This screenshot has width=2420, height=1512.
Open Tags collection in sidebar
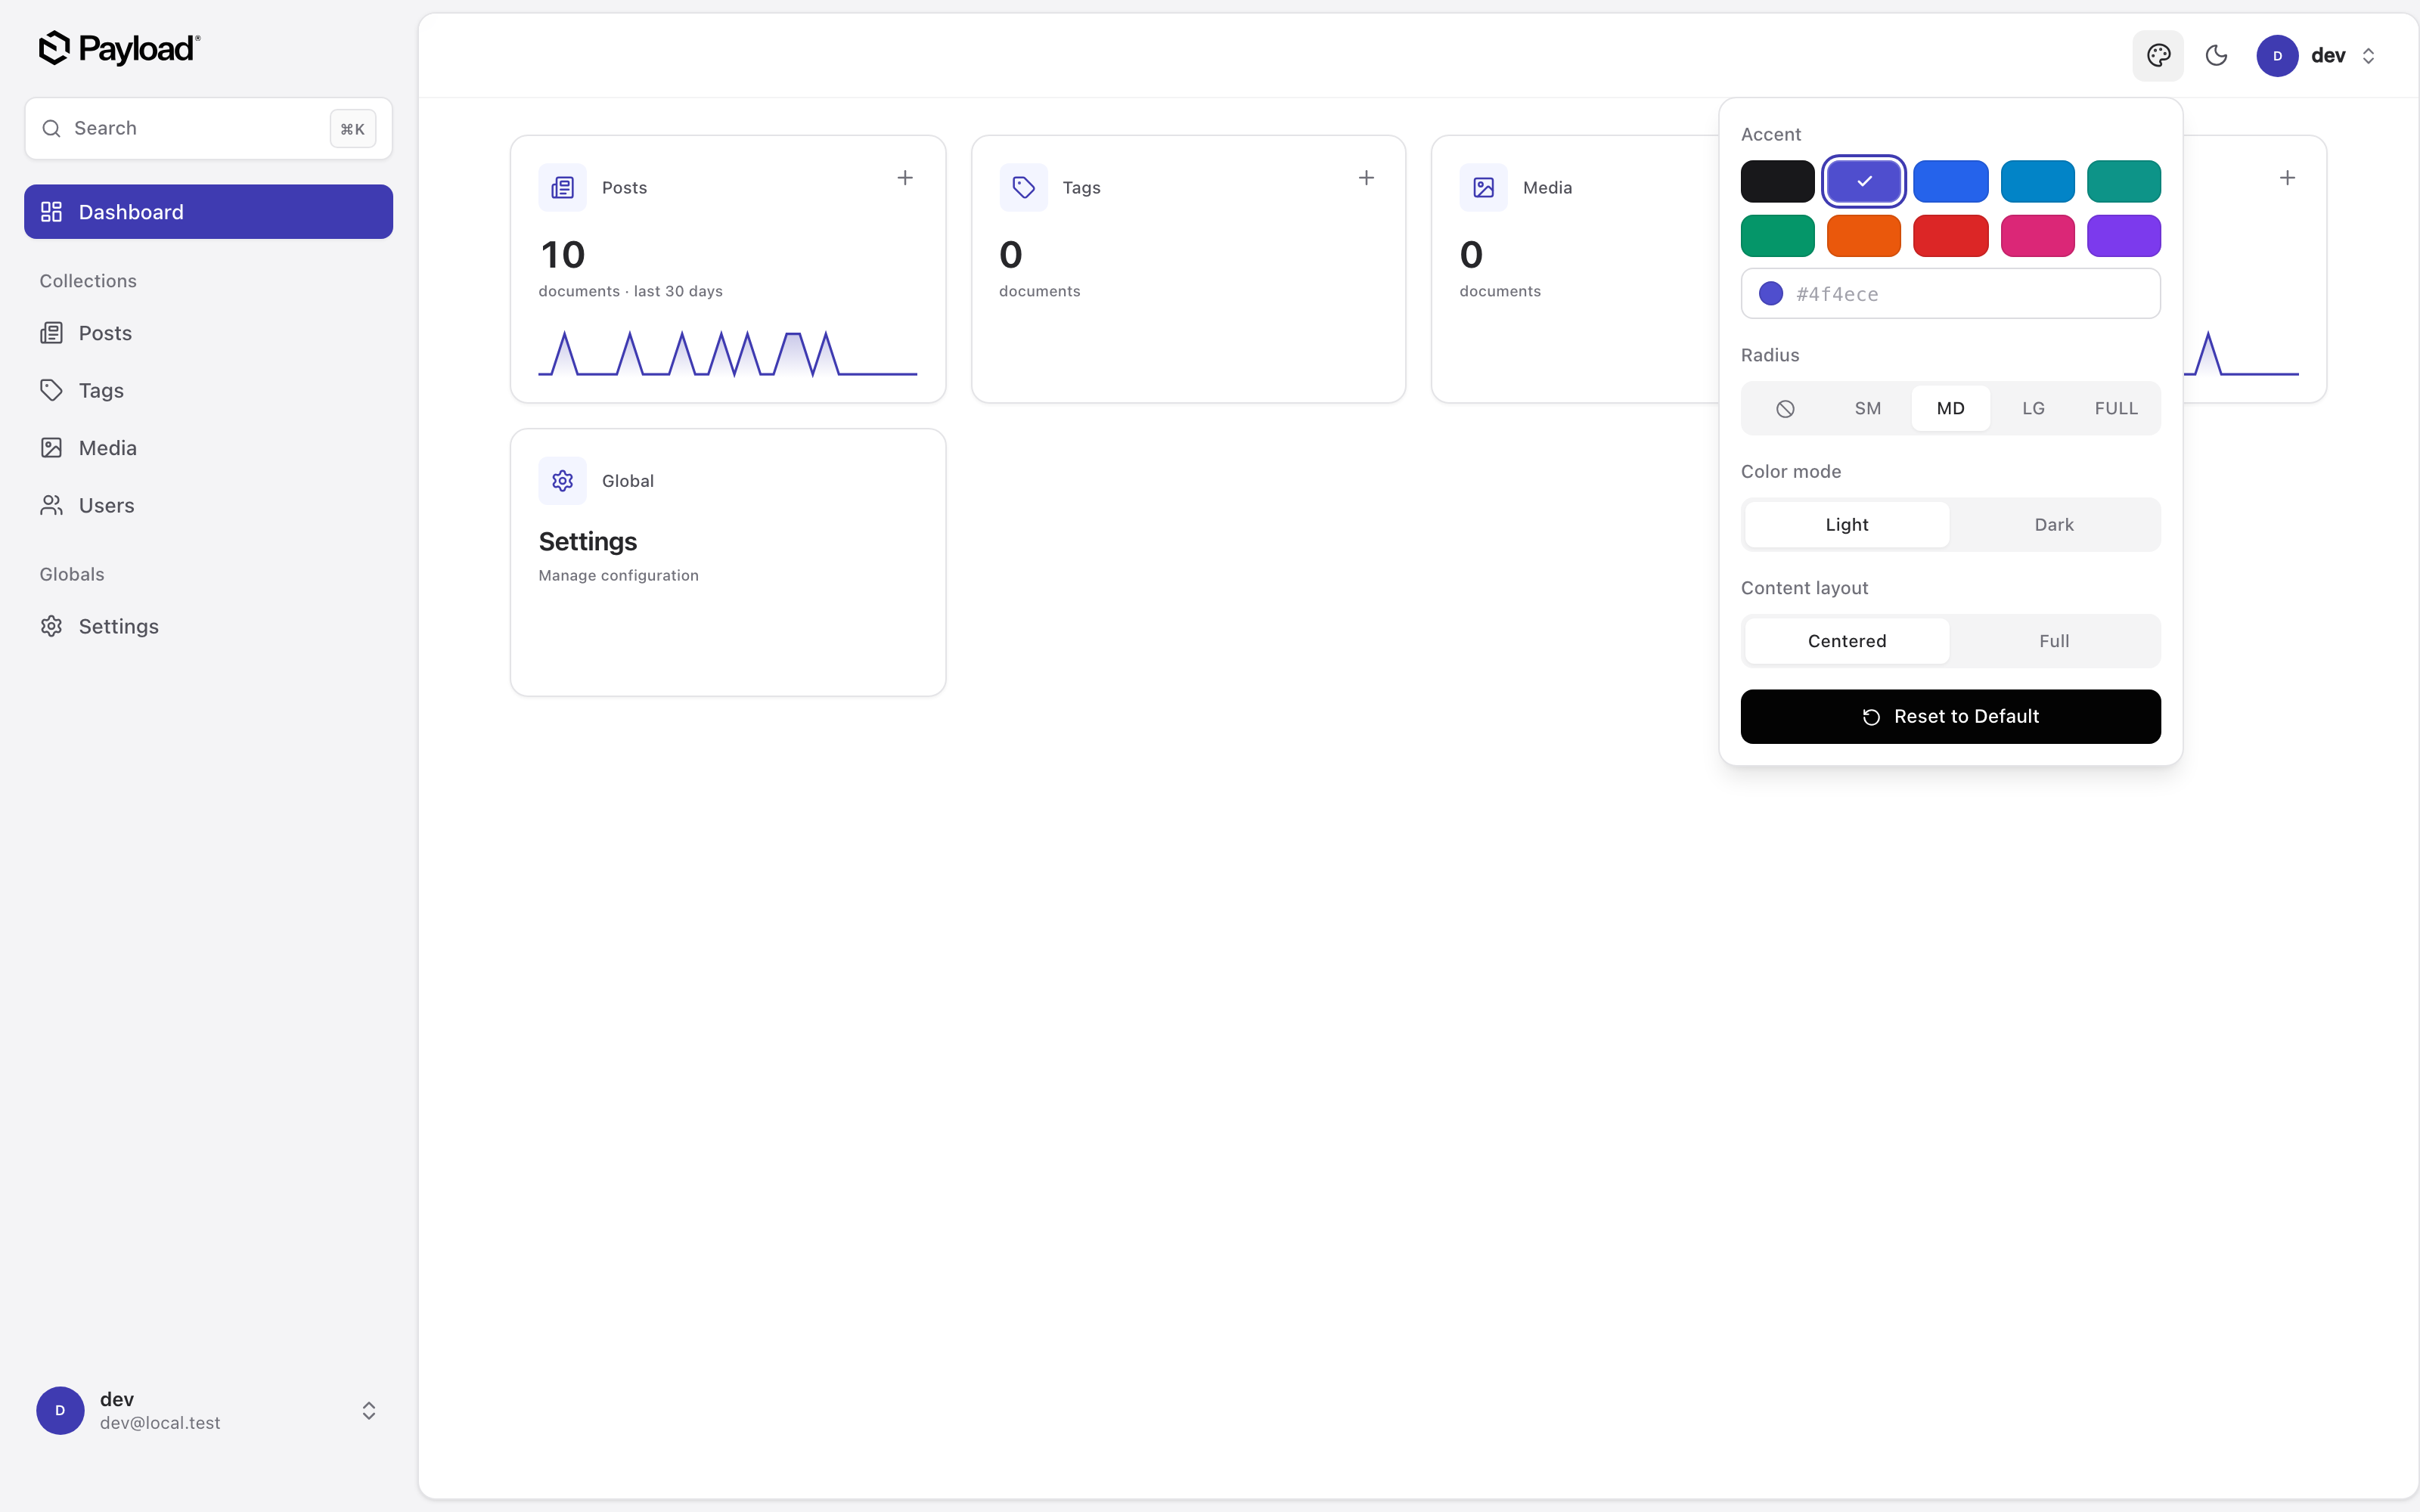[208, 390]
